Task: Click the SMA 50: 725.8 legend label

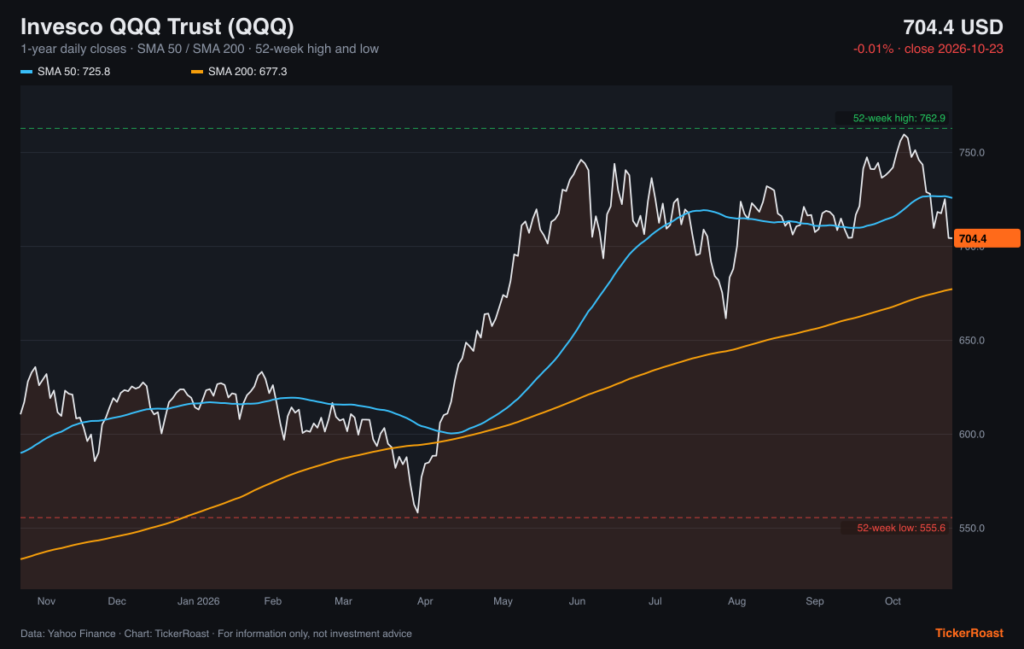Action: [x=74, y=72]
